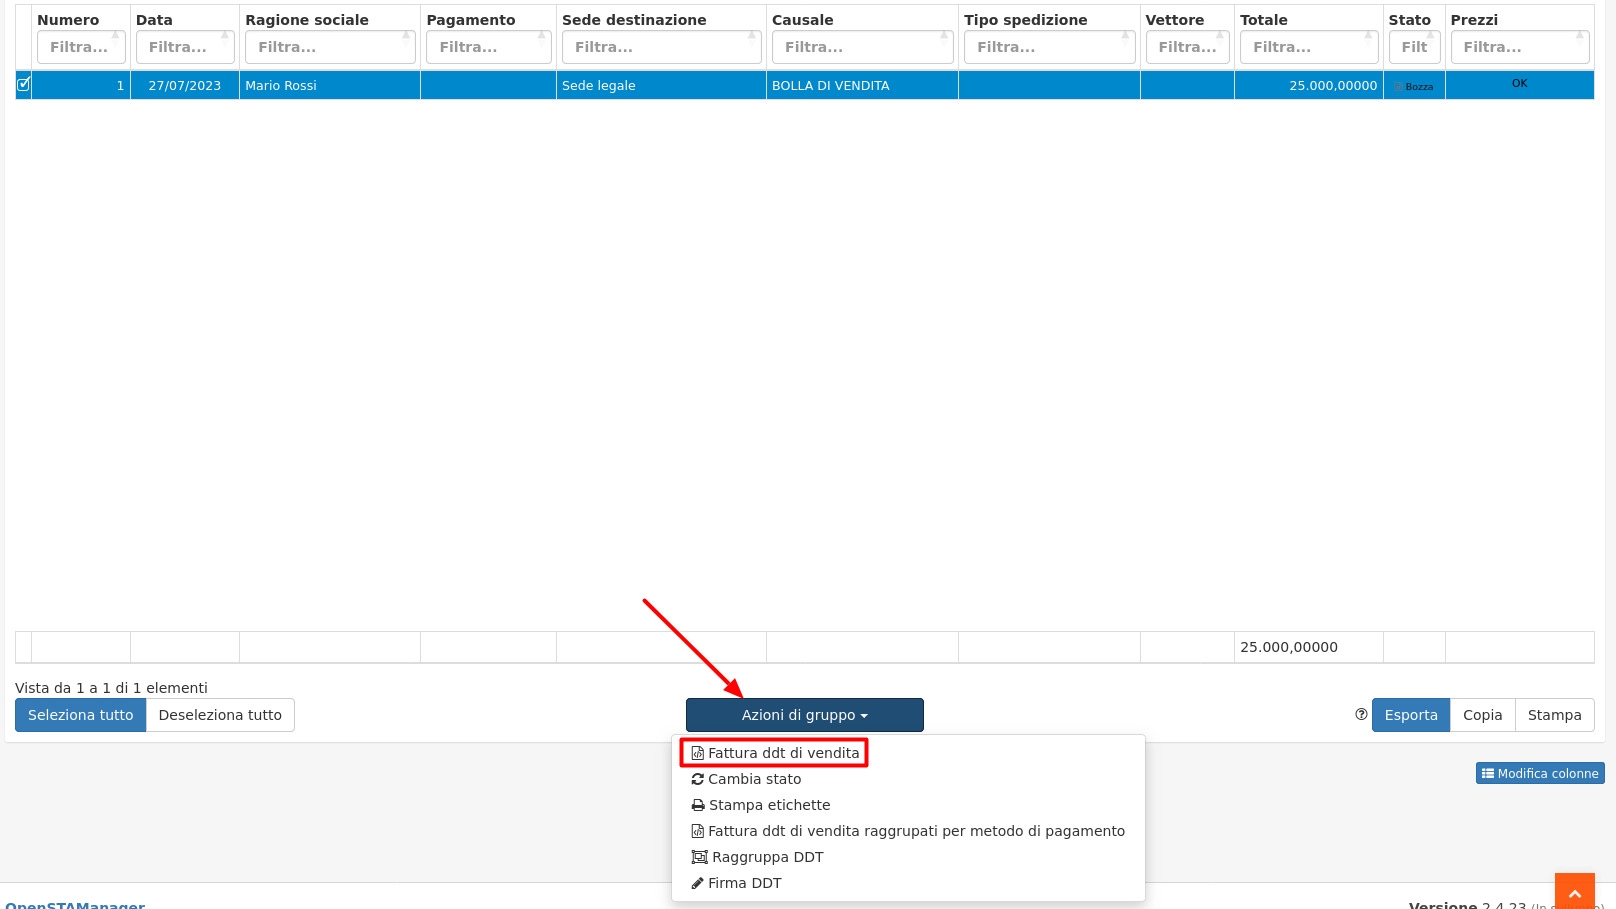Viewport: 1616px width, 909px height.
Task: Click the Esporta button
Action: tap(1410, 715)
